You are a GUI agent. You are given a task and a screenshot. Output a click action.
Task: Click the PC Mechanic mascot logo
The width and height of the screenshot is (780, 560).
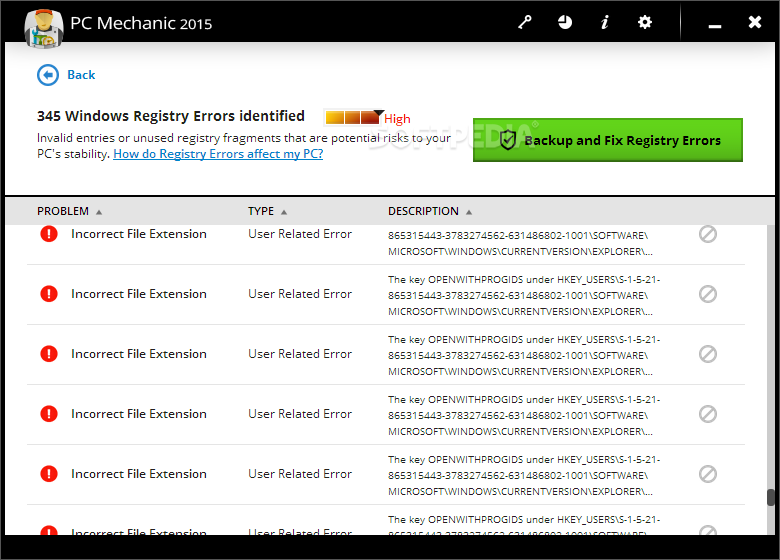tap(44, 29)
